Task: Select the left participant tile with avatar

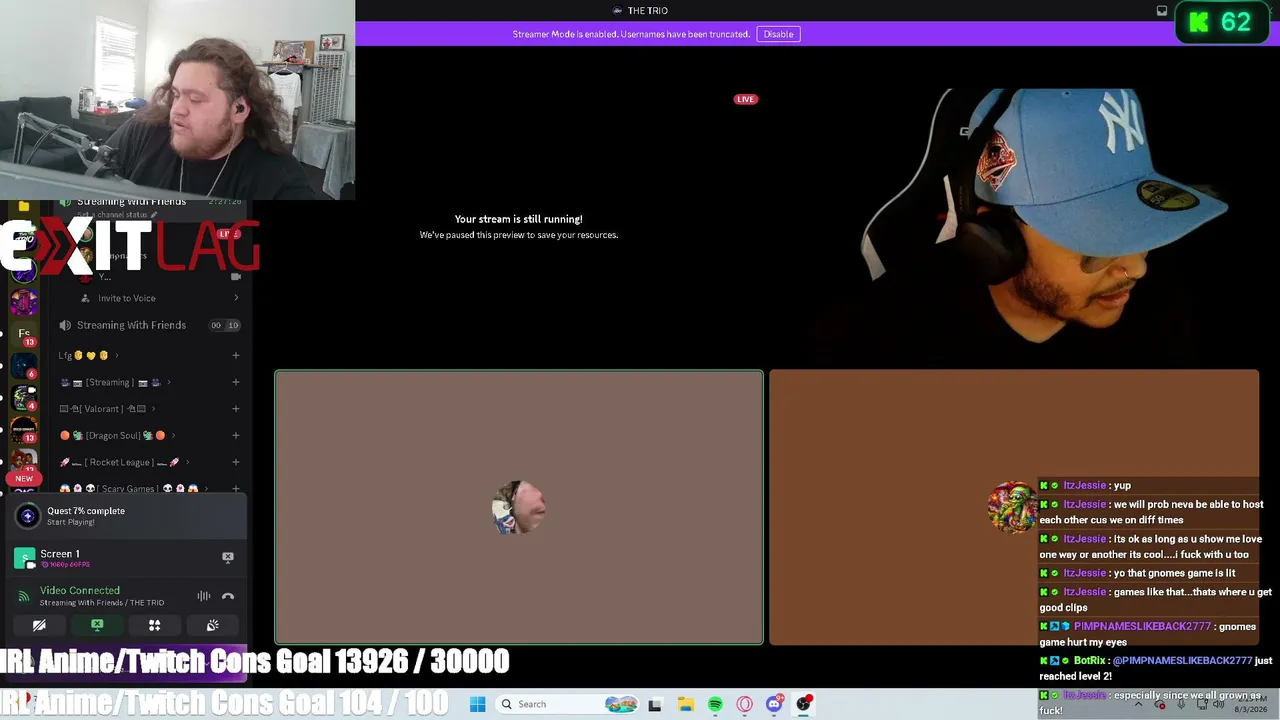Action: click(519, 508)
